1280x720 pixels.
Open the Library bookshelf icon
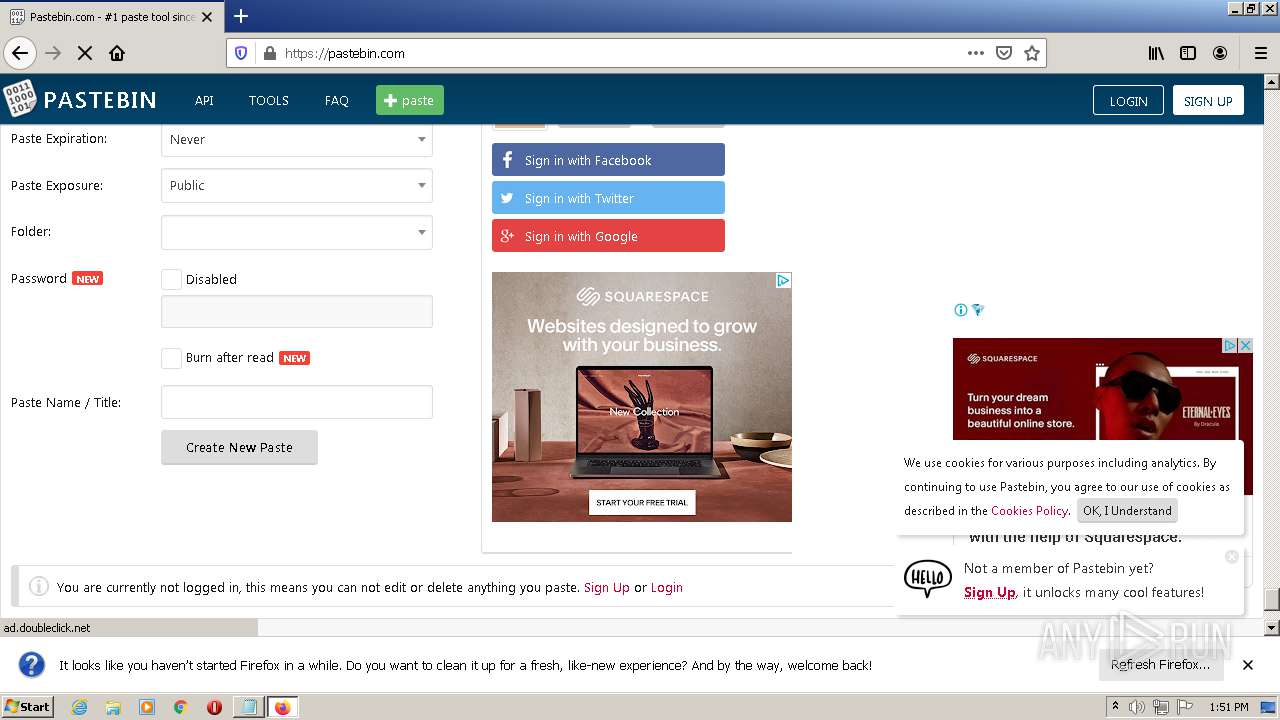(1156, 53)
